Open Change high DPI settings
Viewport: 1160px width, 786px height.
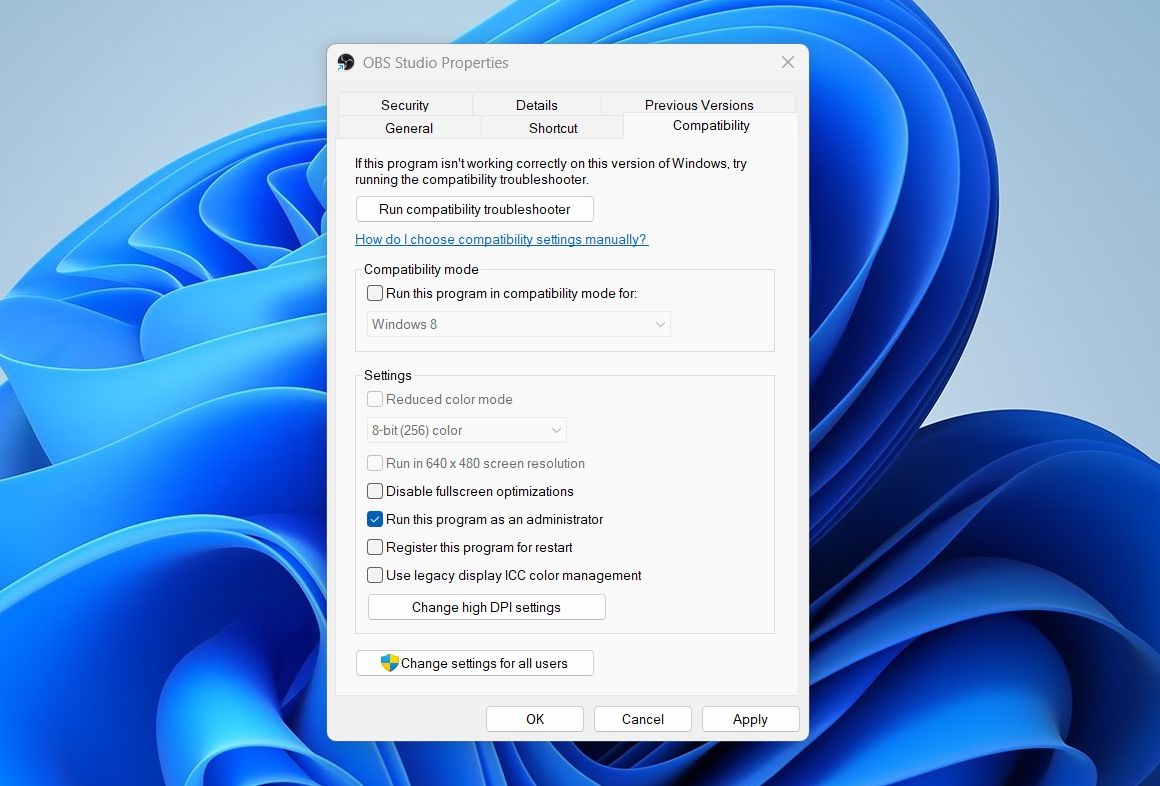[x=486, y=608]
